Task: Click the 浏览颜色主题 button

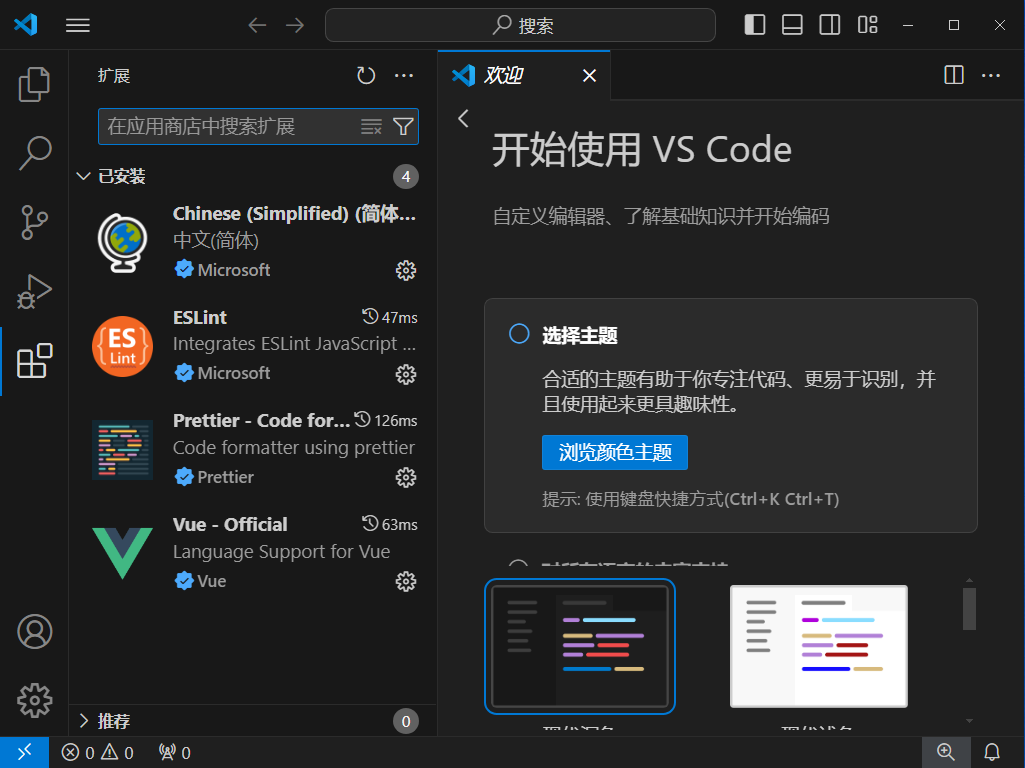Action: (614, 452)
